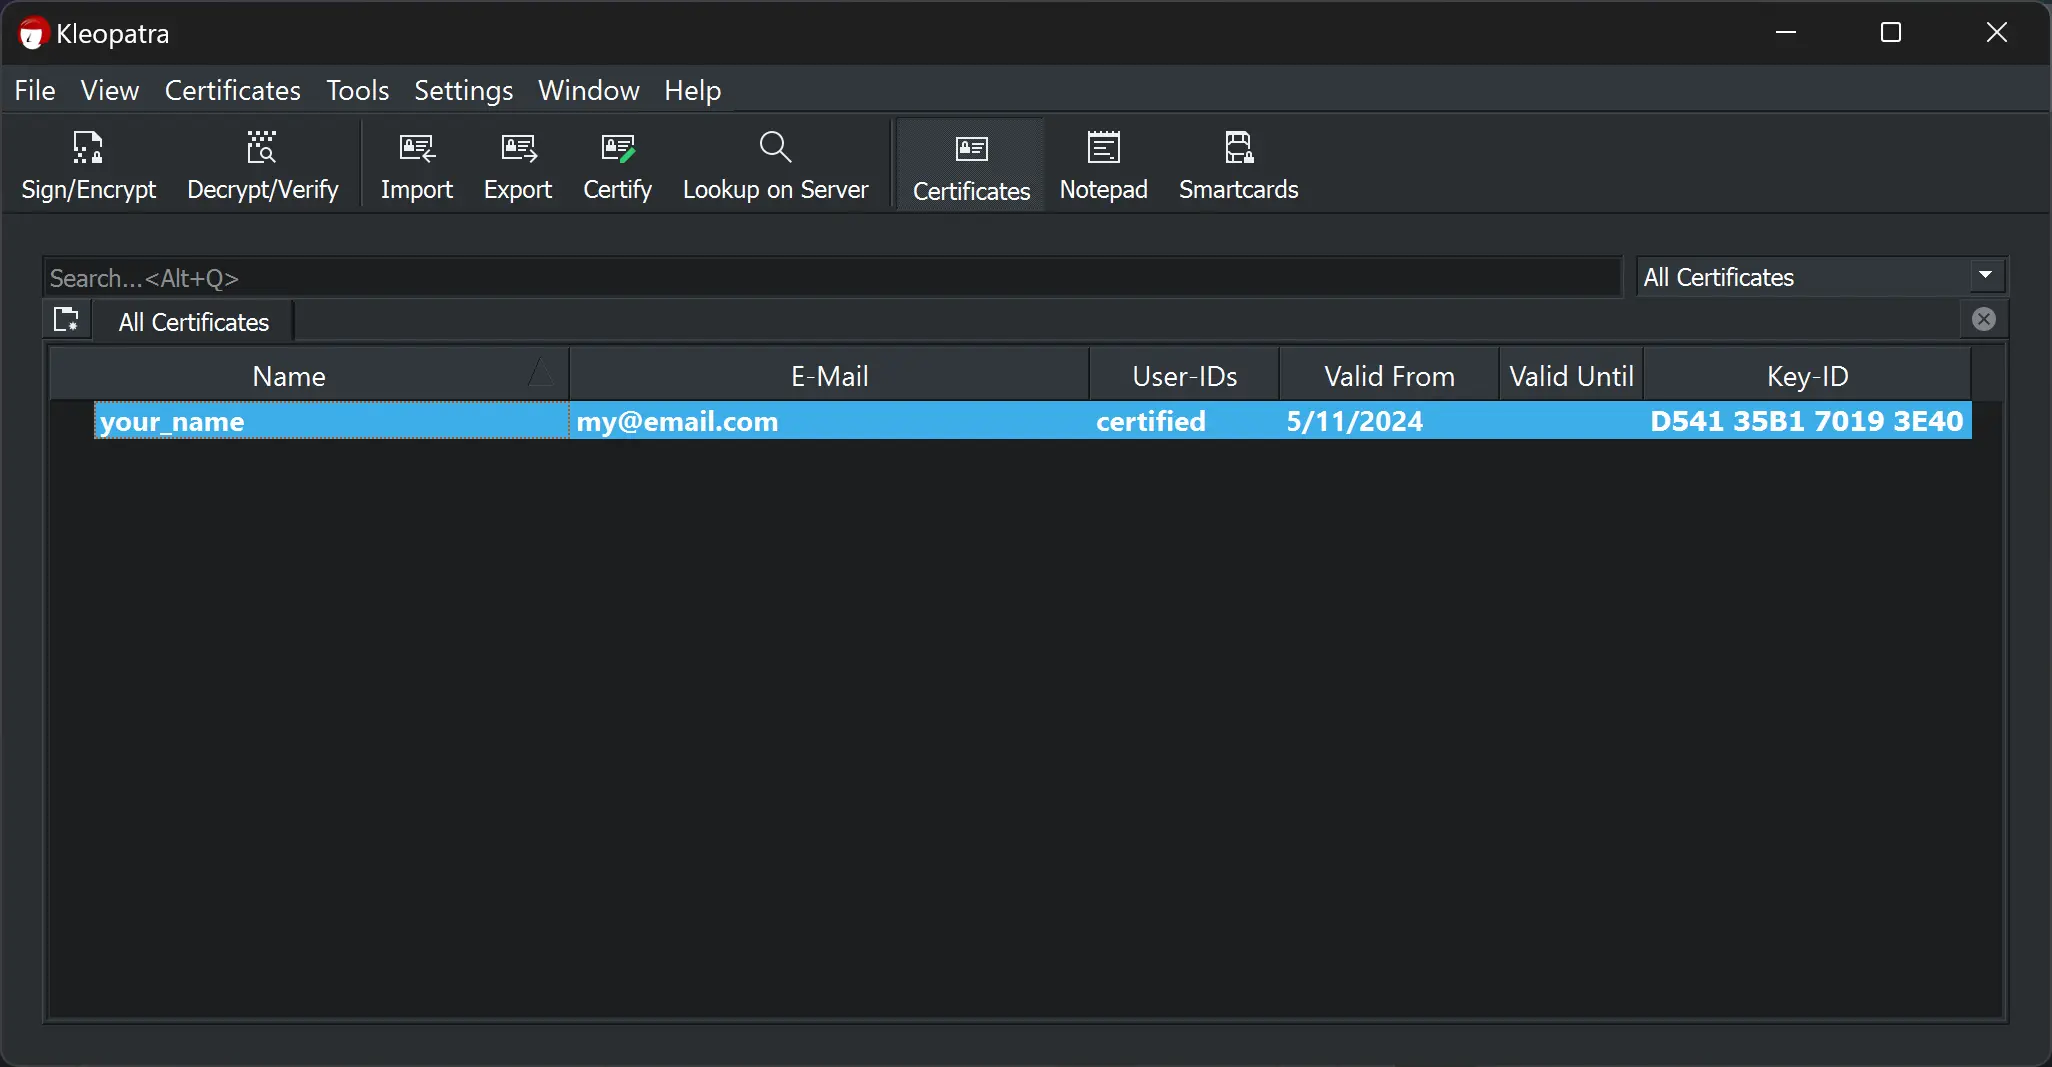Maximize the Kleopatra window
Image resolution: width=2052 pixels, height=1067 pixels.
1890,32
